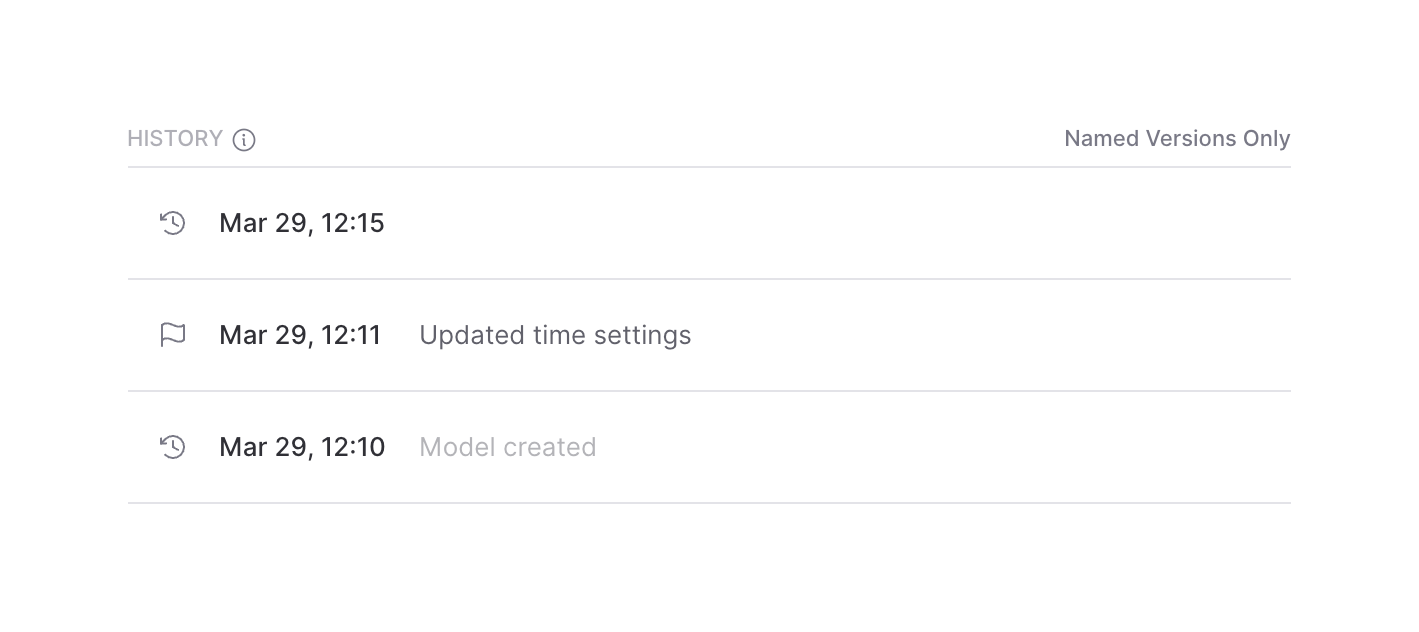This screenshot has height=632, width=1419.
Task: Click the info icon beside HISTORY
Action: 244,140
